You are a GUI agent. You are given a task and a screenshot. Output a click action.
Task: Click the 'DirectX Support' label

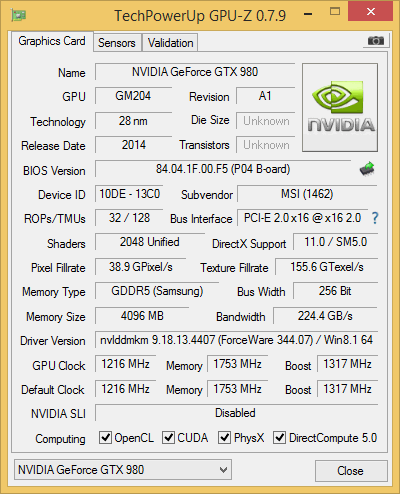(249, 244)
